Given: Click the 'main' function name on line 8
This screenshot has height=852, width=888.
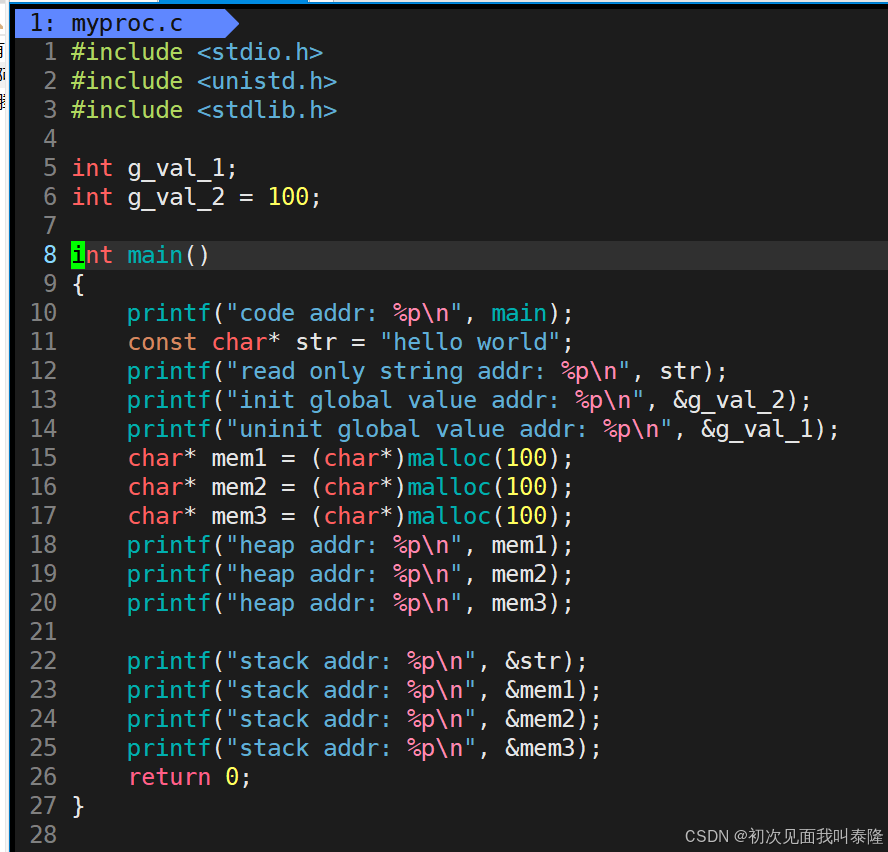Looking at the screenshot, I should tap(155, 255).
